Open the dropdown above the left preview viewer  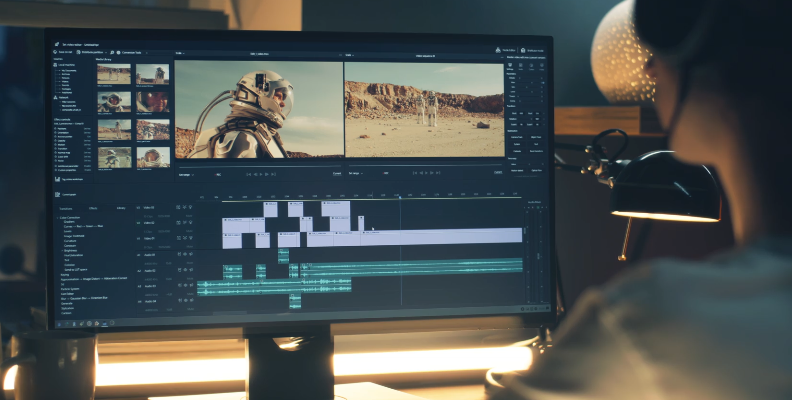point(181,53)
